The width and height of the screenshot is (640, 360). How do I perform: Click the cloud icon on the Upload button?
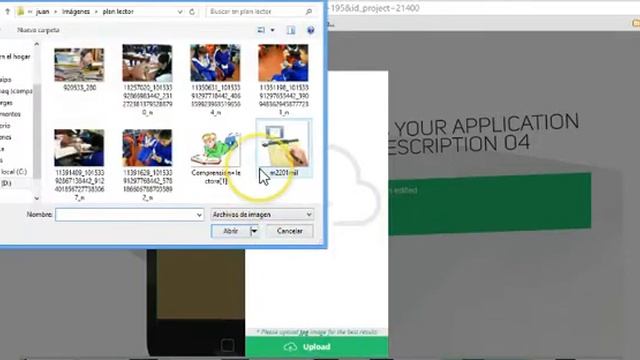pos(290,347)
